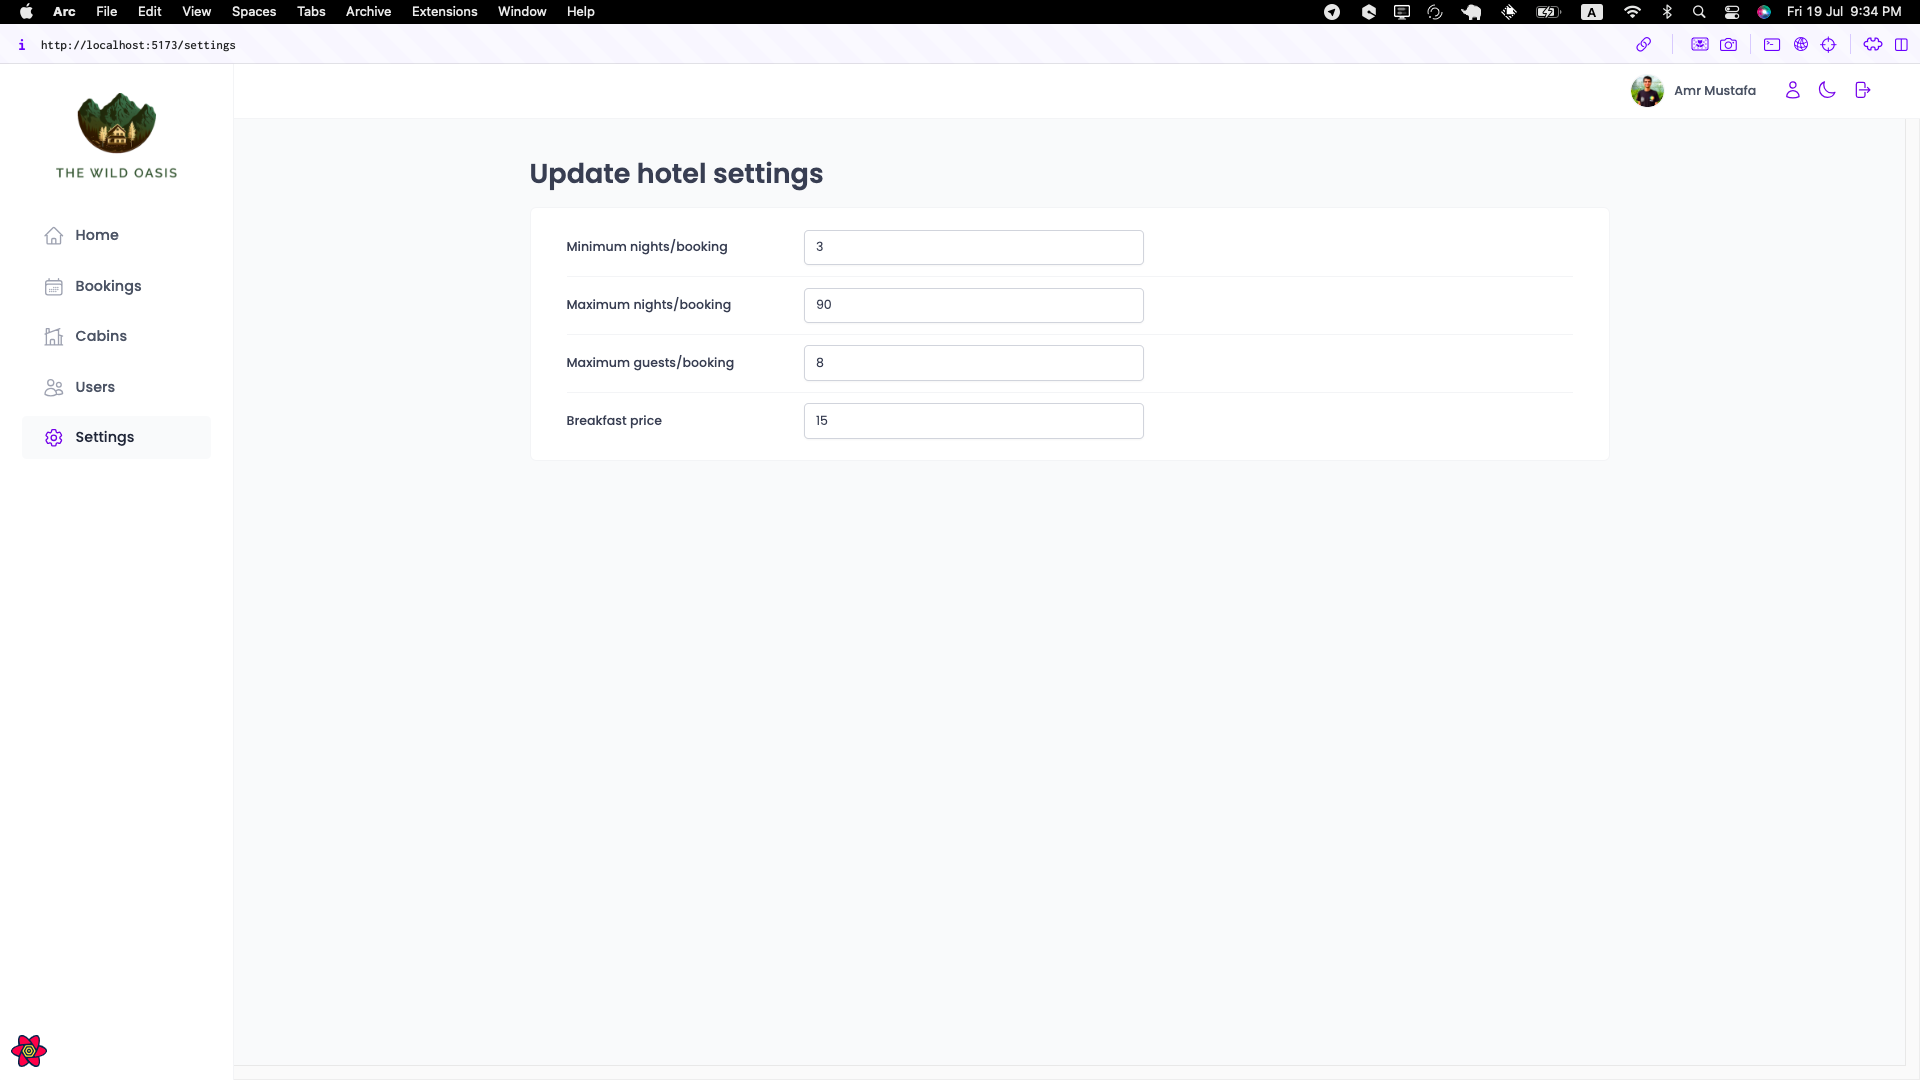1920x1080 pixels.
Task: Navigate to the Cabins page
Action: tap(100, 336)
